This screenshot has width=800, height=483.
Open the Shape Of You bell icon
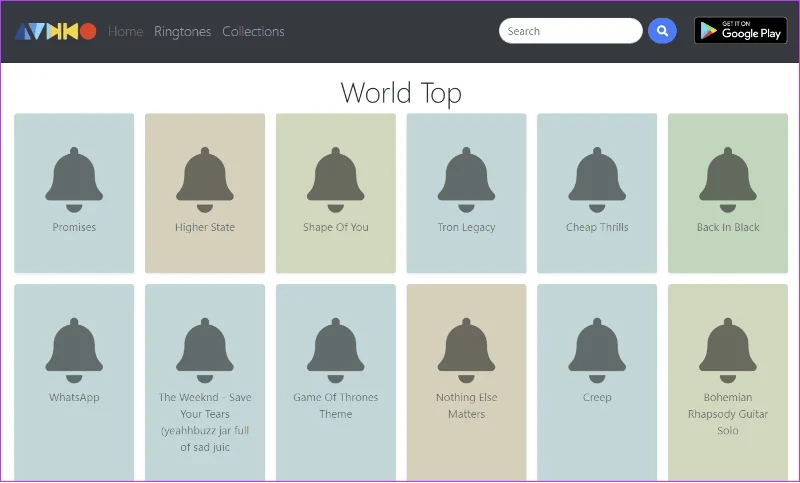(x=335, y=180)
